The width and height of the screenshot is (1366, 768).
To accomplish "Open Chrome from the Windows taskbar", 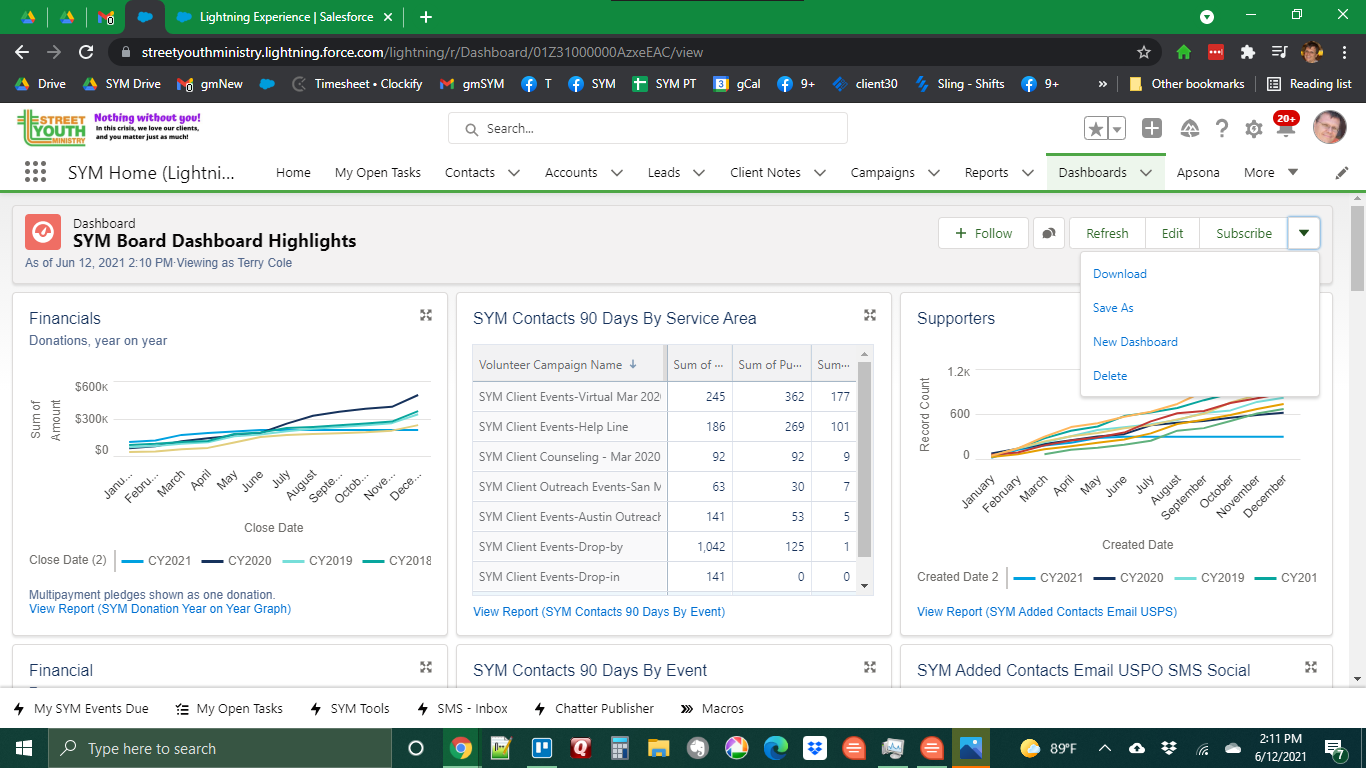I will tap(460, 748).
